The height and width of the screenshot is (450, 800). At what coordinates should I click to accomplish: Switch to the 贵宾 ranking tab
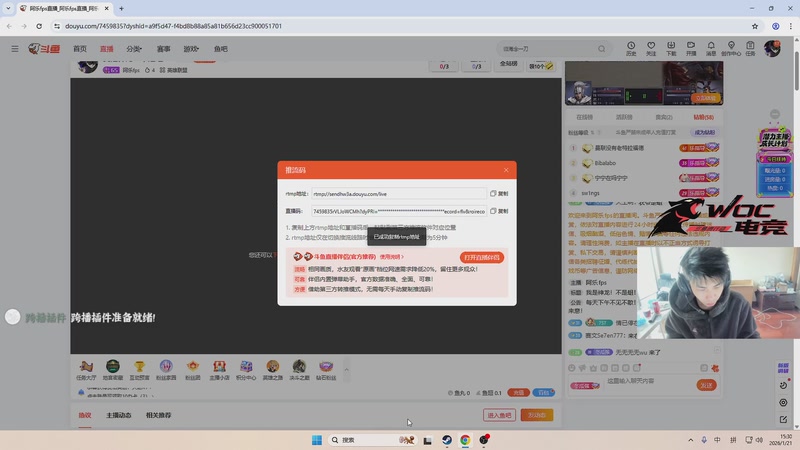[x=664, y=117]
